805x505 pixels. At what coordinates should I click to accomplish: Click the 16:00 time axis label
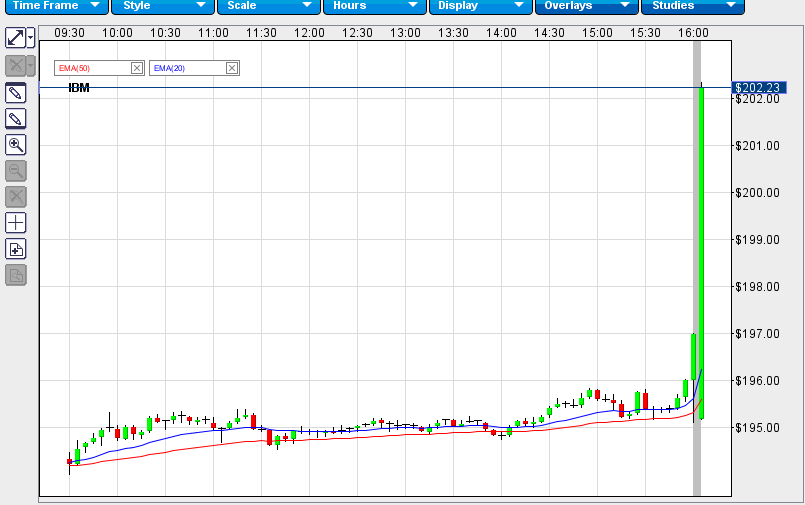(x=693, y=33)
